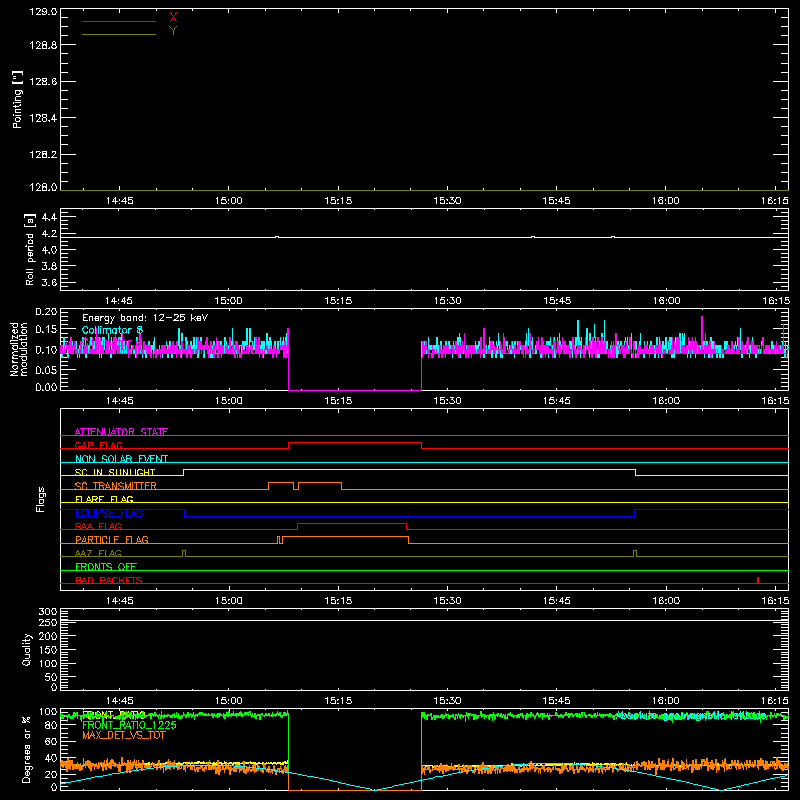Click the GAP_FLAG label
The height and width of the screenshot is (800, 800).
(x=98, y=445)
